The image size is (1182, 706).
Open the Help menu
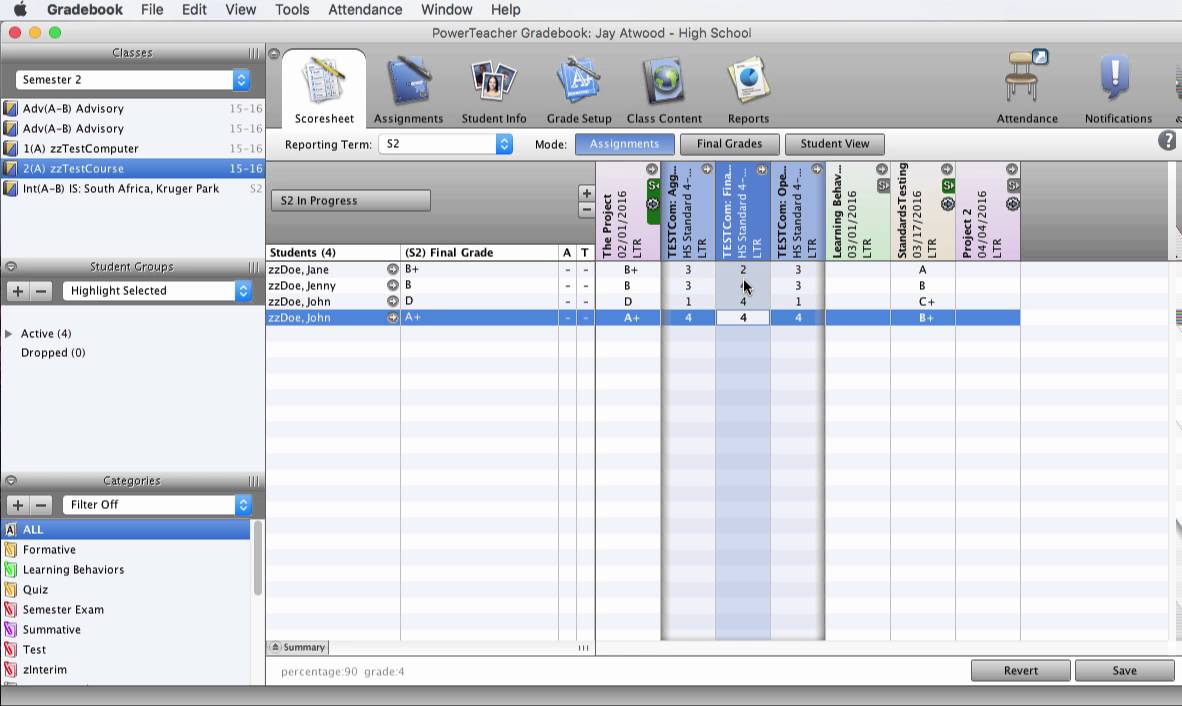tap(505, 10)
